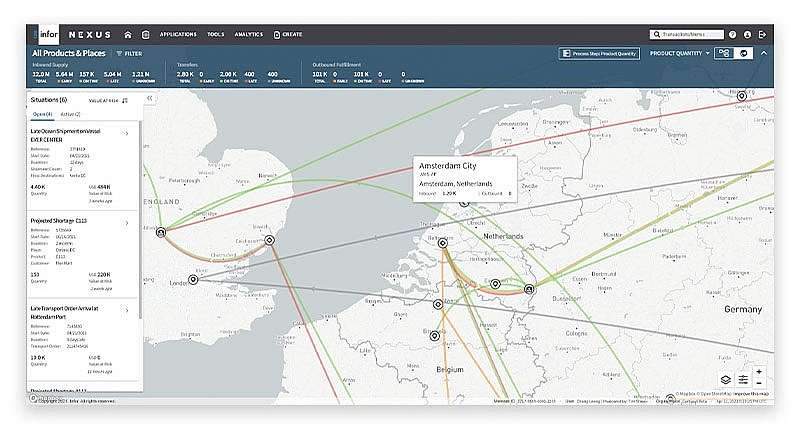Switch to network graph view
Screen dimensions: 800x436
(724, 53)
